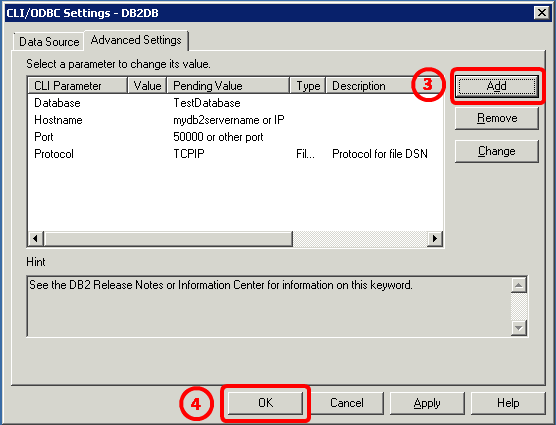Click the Value column header

point(147,86)
